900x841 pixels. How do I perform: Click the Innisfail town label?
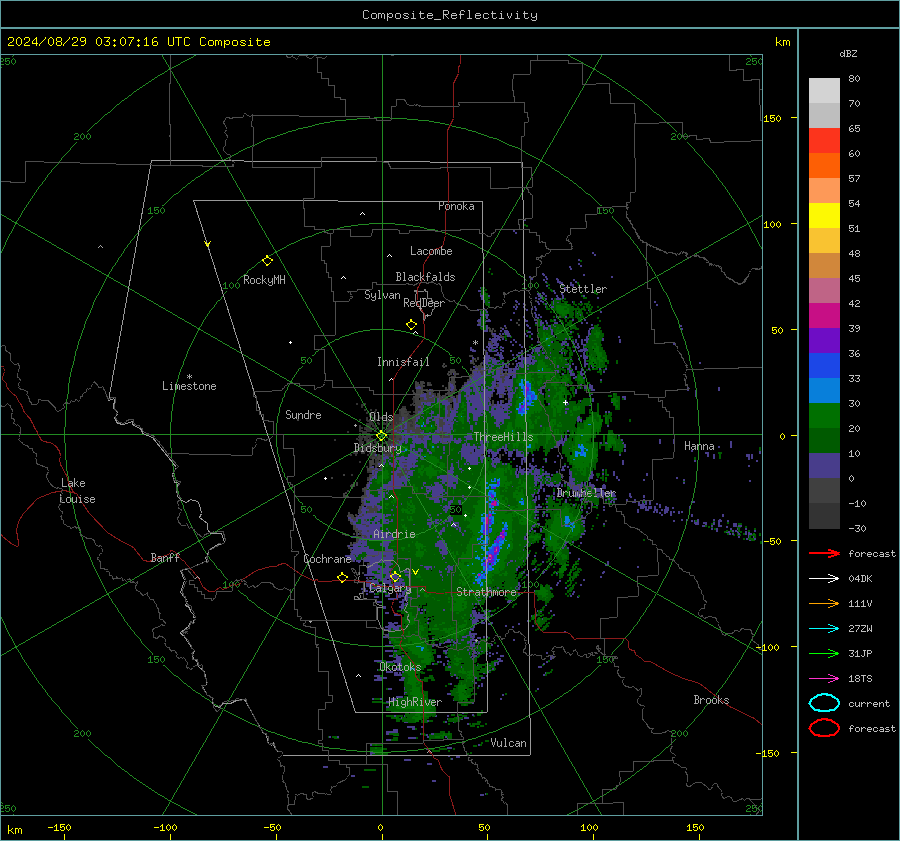(x=403, y=362)
